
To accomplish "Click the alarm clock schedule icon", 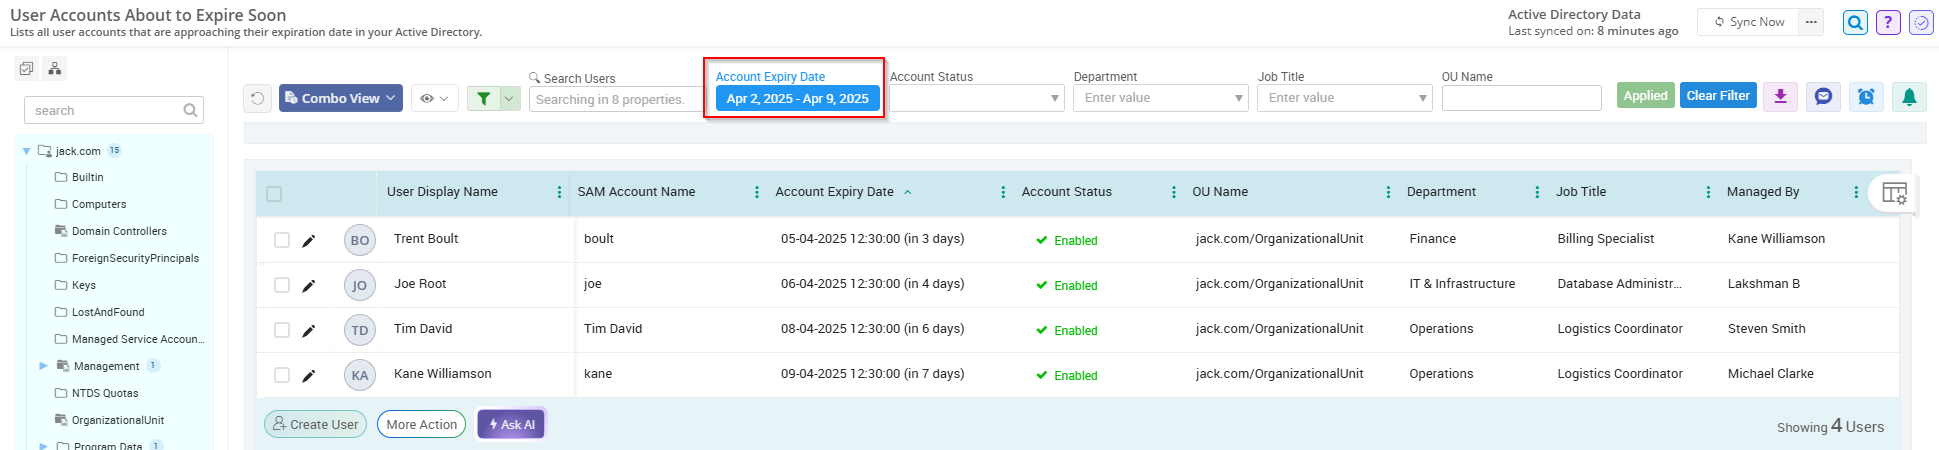I will click(1866, 96).
